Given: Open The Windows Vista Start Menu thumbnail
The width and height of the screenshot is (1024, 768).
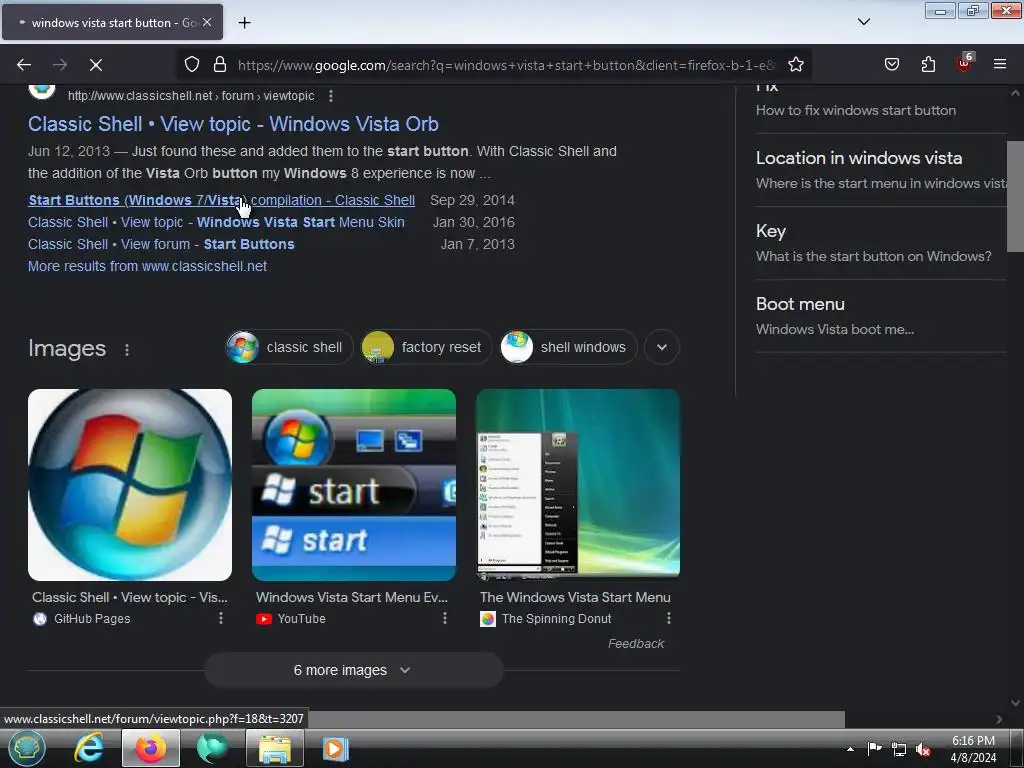Looking at the screenshot, I should tap(578, 485).
